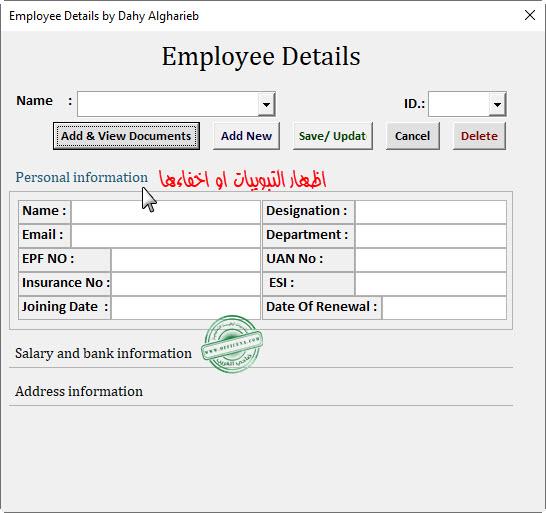Screen dimensions: 546x513
Task: Click into the Designation input field
Action: [431, 211]
